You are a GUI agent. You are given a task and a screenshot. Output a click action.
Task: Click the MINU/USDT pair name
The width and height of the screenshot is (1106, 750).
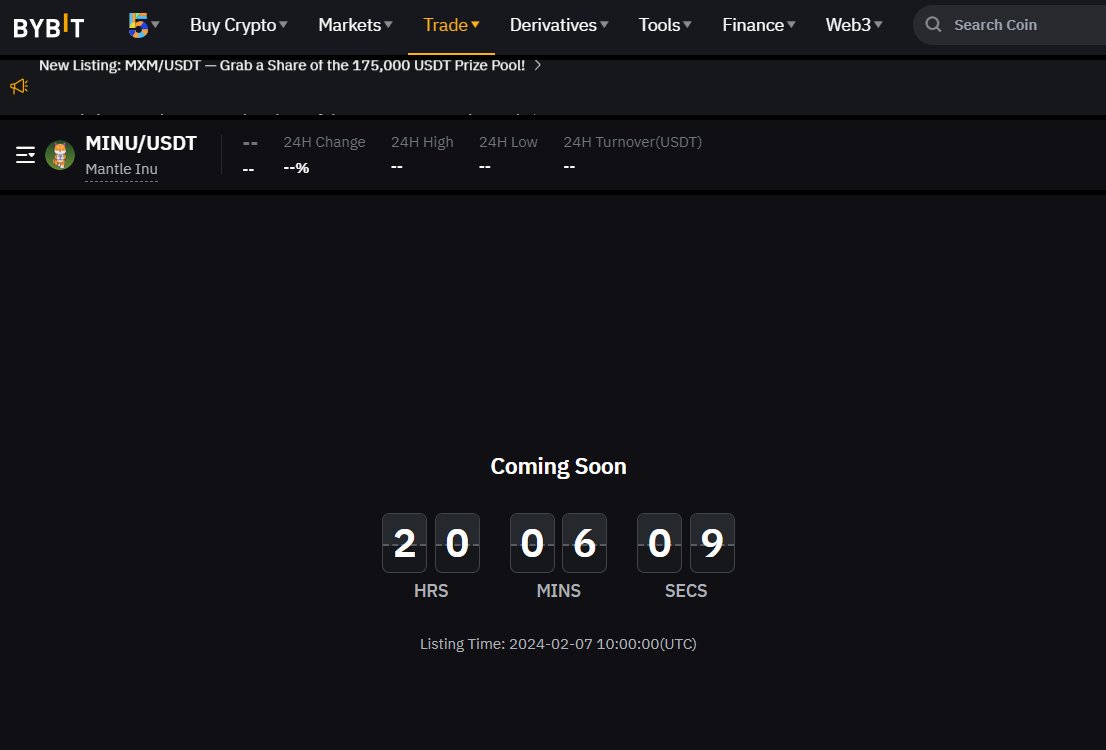point(141,143)
